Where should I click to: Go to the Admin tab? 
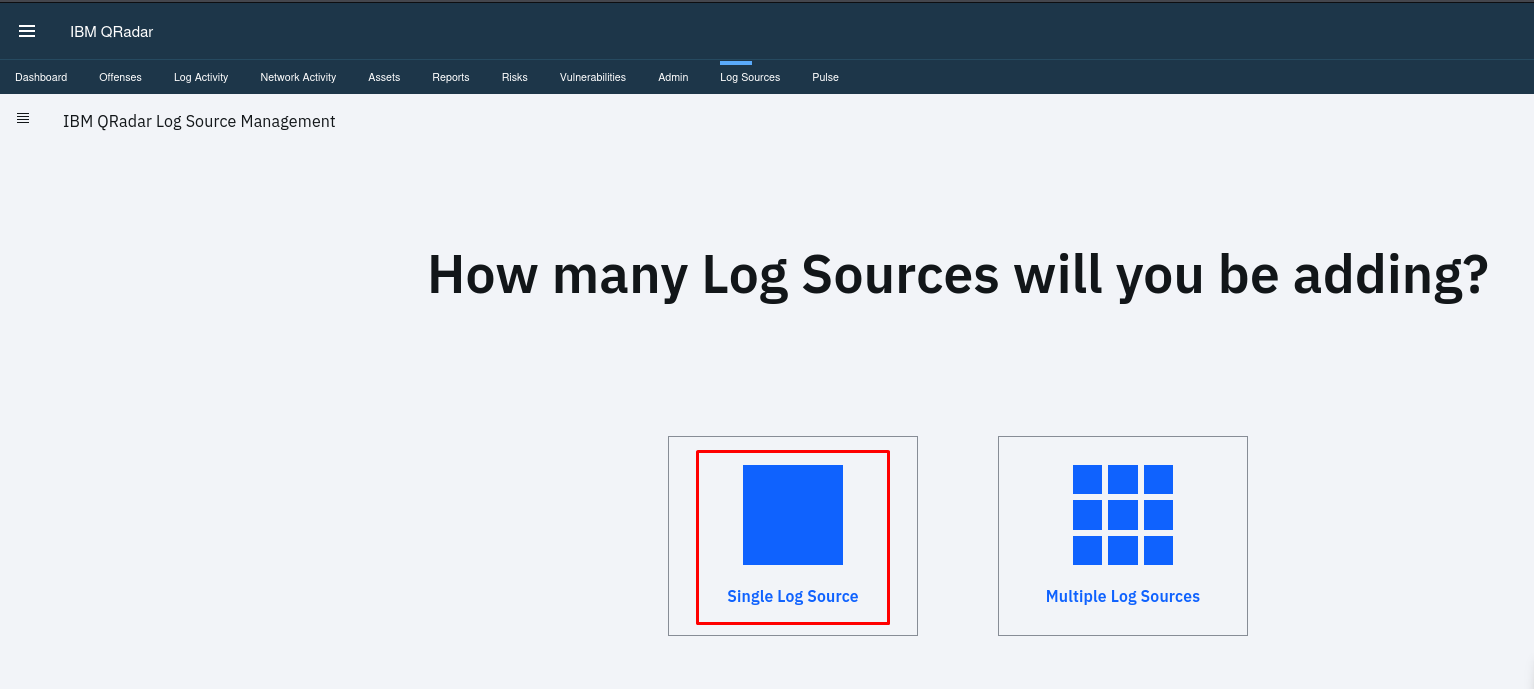tap(673, 77)
